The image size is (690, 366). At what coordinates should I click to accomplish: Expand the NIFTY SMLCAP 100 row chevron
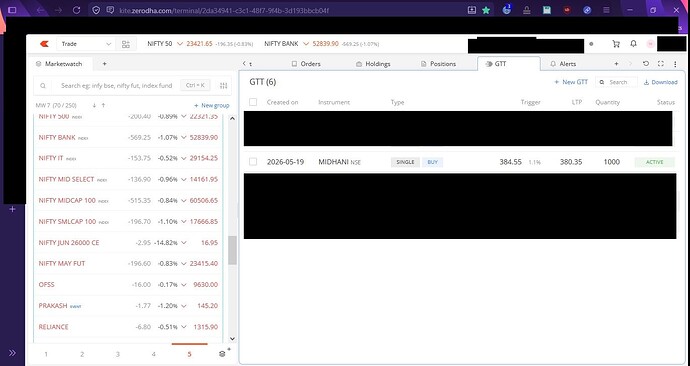point(184,222)
